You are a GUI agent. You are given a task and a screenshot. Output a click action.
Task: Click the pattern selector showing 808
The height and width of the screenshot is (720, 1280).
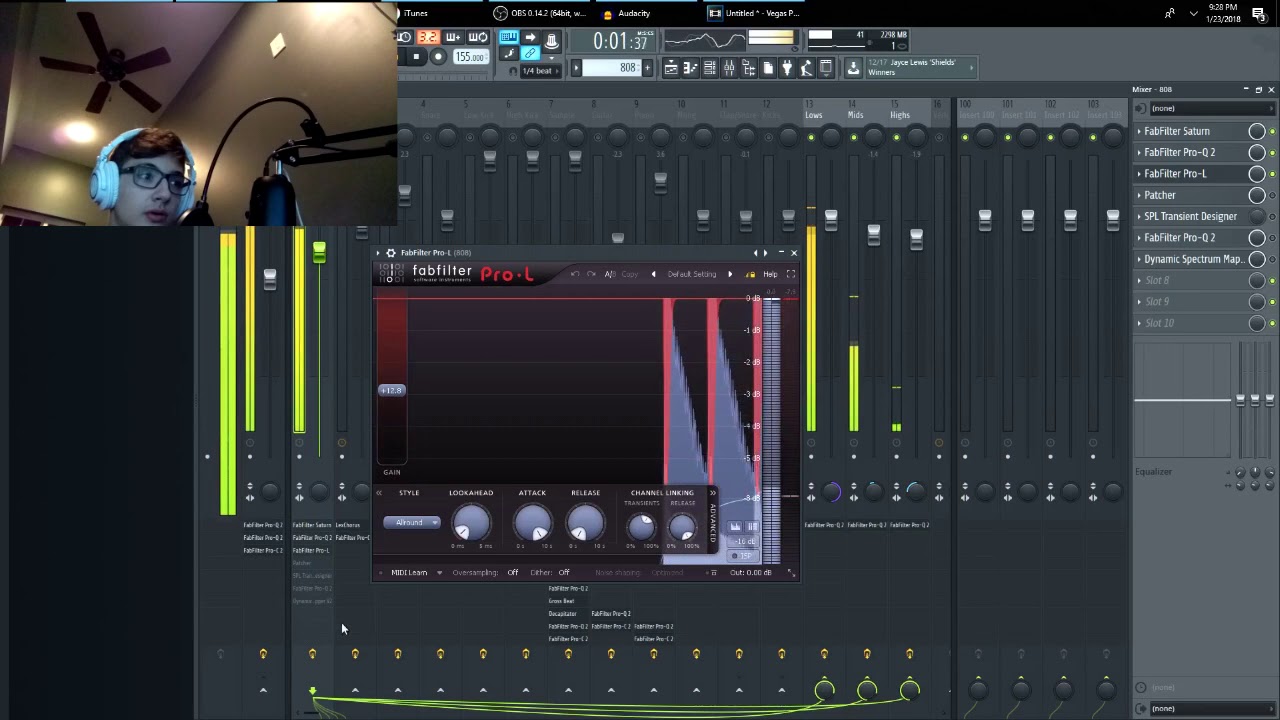point(611,68)
